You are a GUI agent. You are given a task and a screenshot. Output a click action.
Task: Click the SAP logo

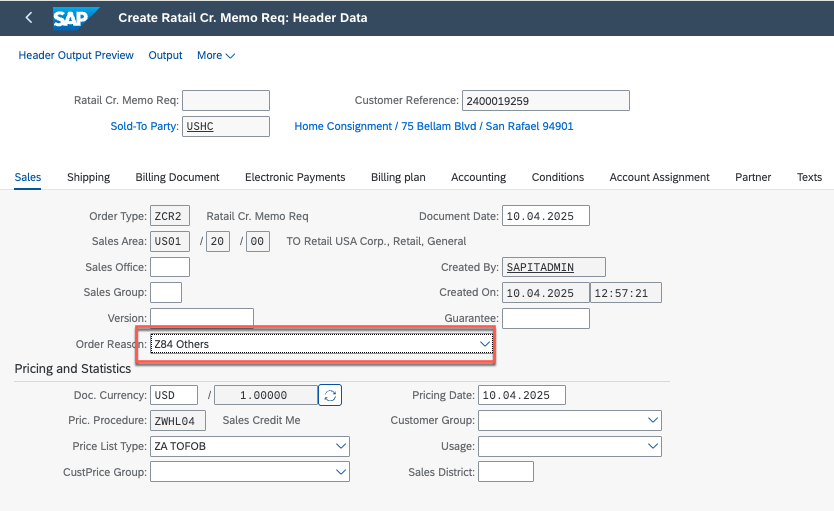[76, 18]
